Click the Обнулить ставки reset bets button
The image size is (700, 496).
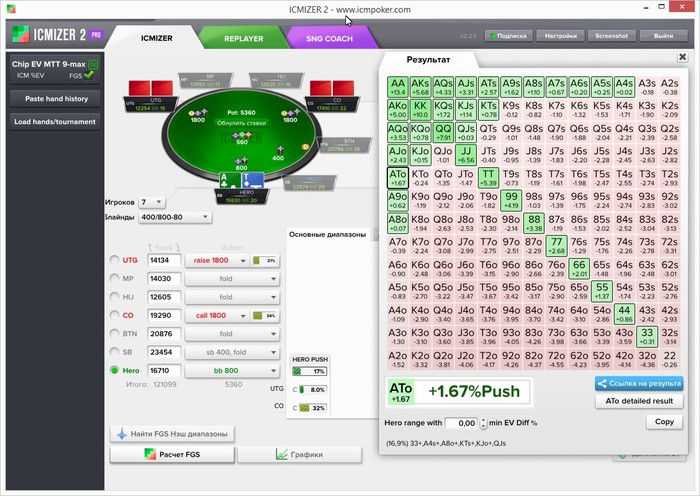click(242, 123)
